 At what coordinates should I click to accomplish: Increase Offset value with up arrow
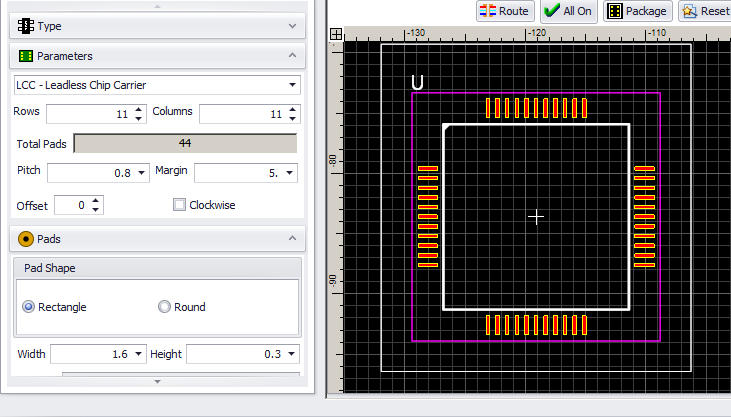point(96,201)
